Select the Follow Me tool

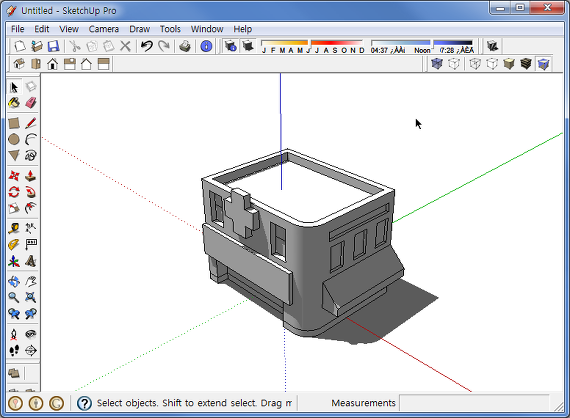pos(31,192)
